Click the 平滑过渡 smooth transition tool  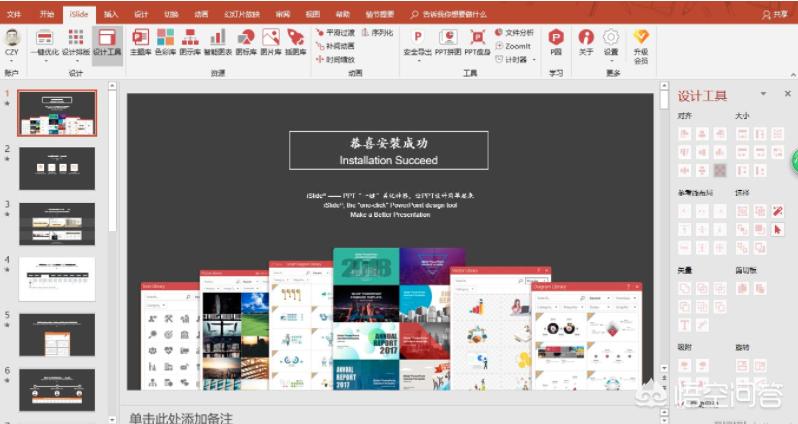[x=335, y=33]
